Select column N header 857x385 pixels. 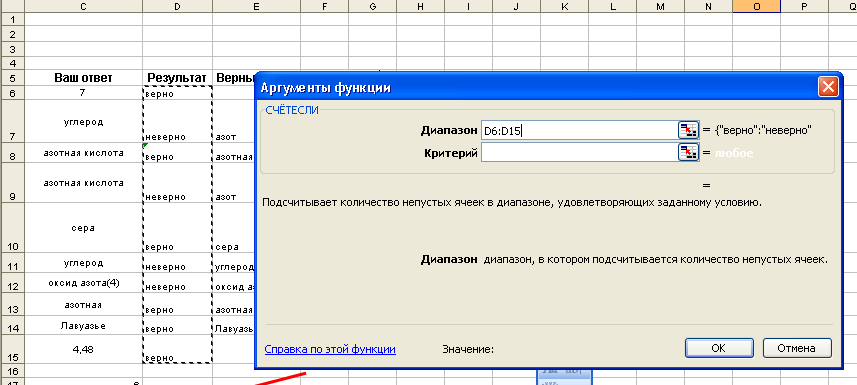[709, 6]
